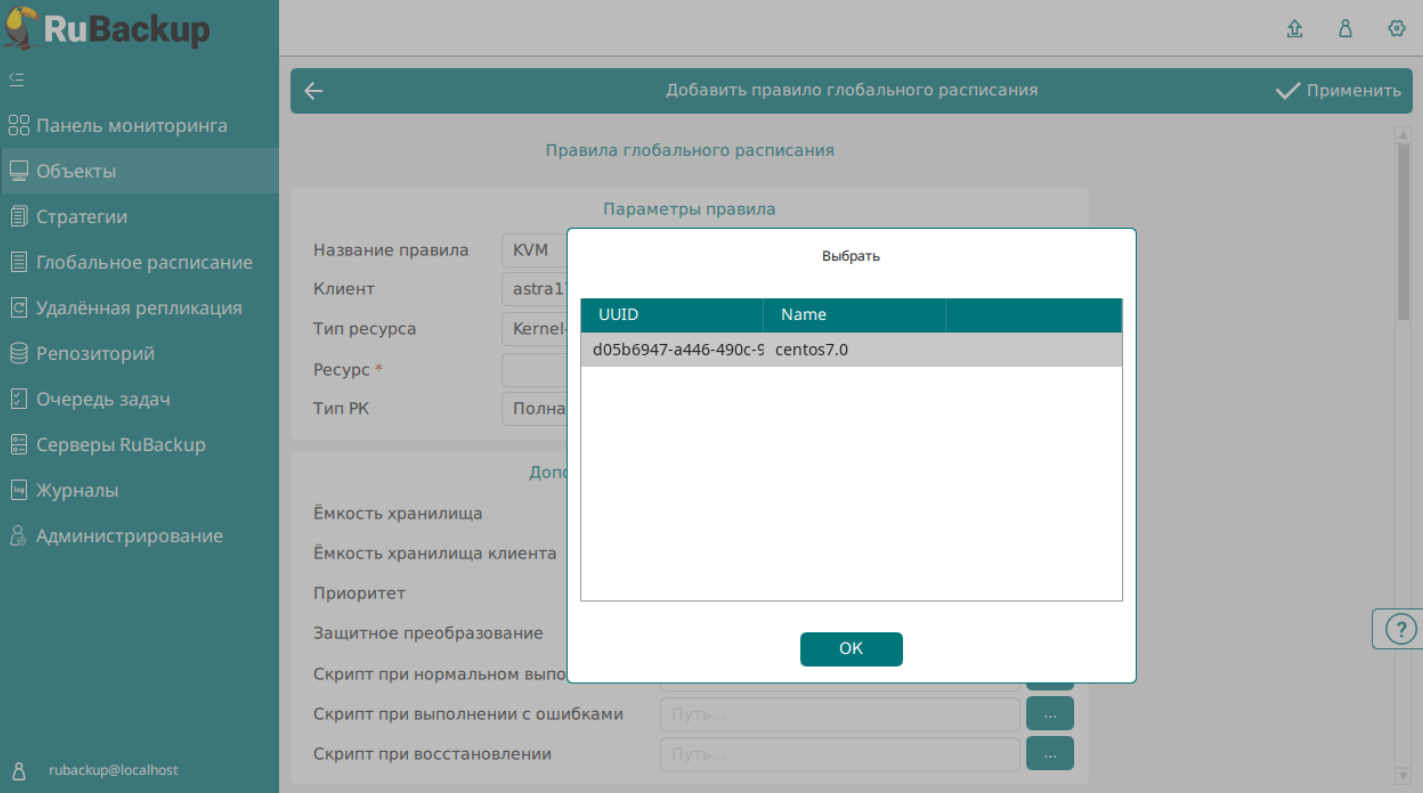Click script on restore path field
This screenshot has width=1423, height=793.
[839, 754]
